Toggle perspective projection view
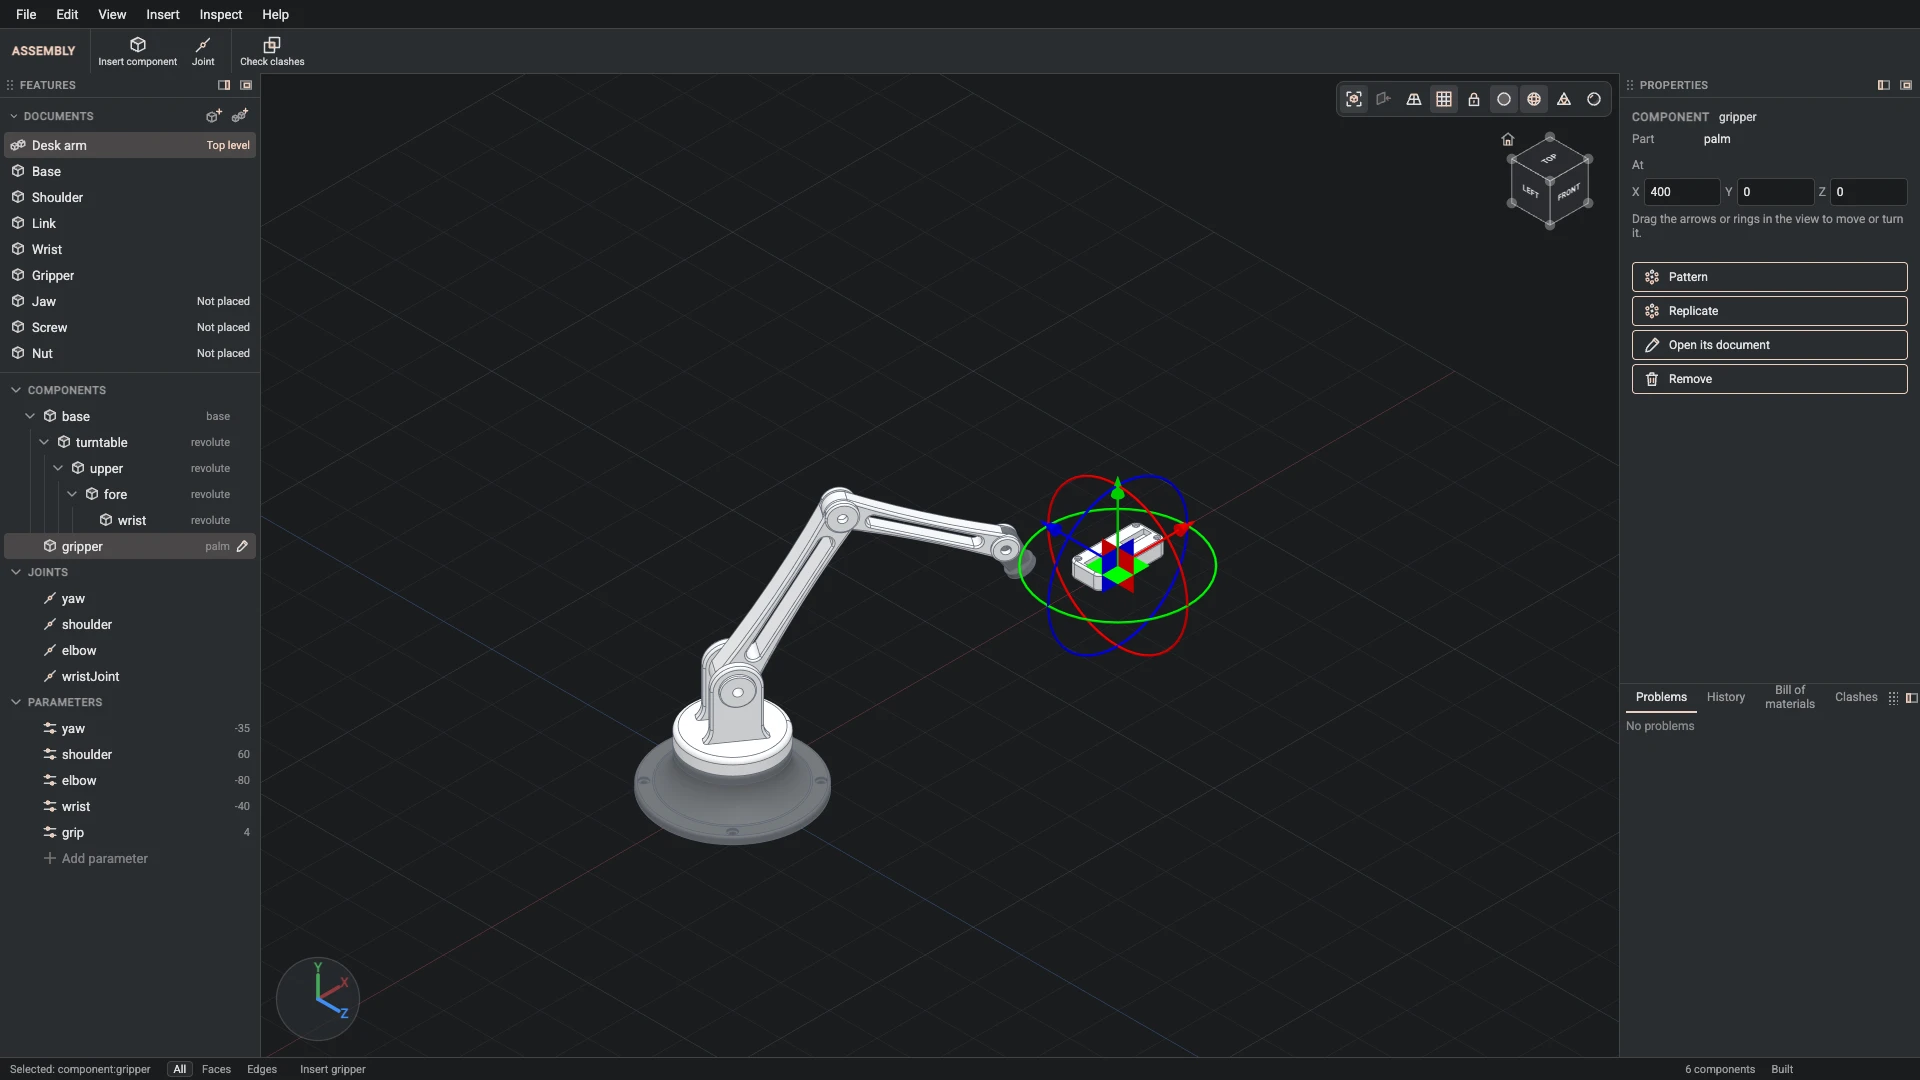The height and width of the screenshot is (1080, 1920). (x=1414, y=99)
